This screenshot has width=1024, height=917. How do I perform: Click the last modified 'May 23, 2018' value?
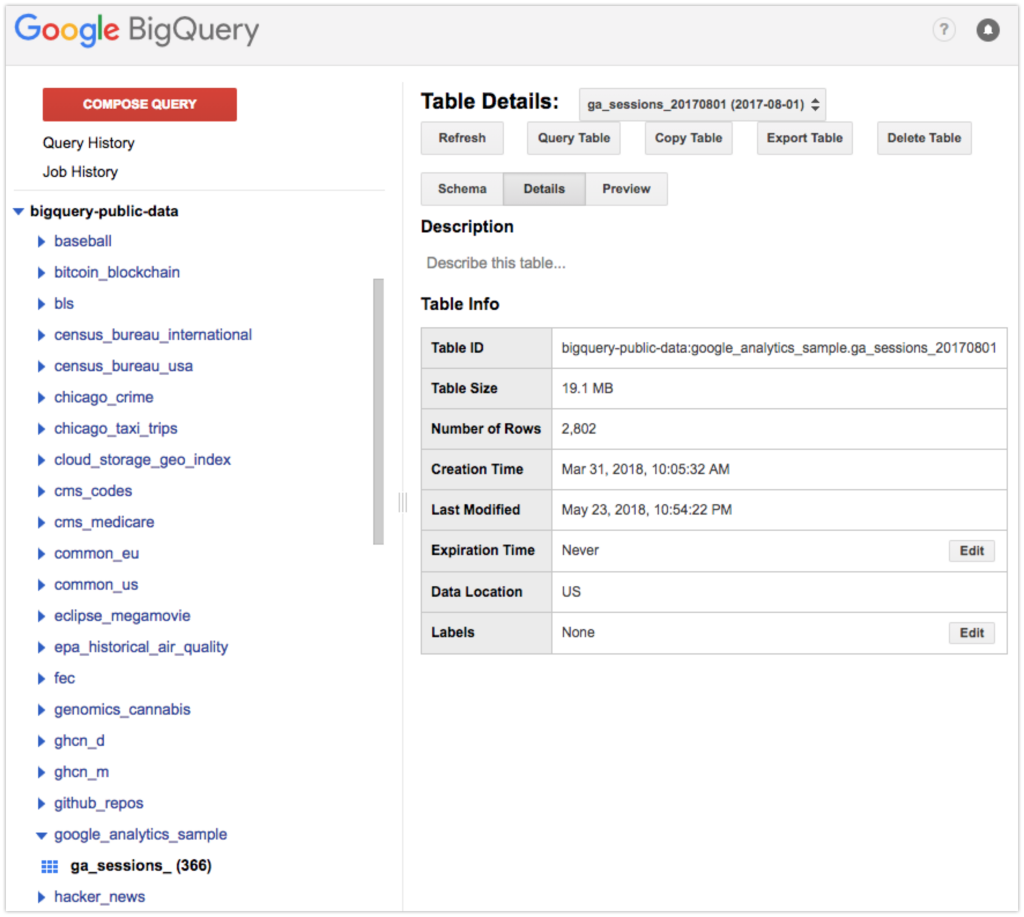(647, 510)
